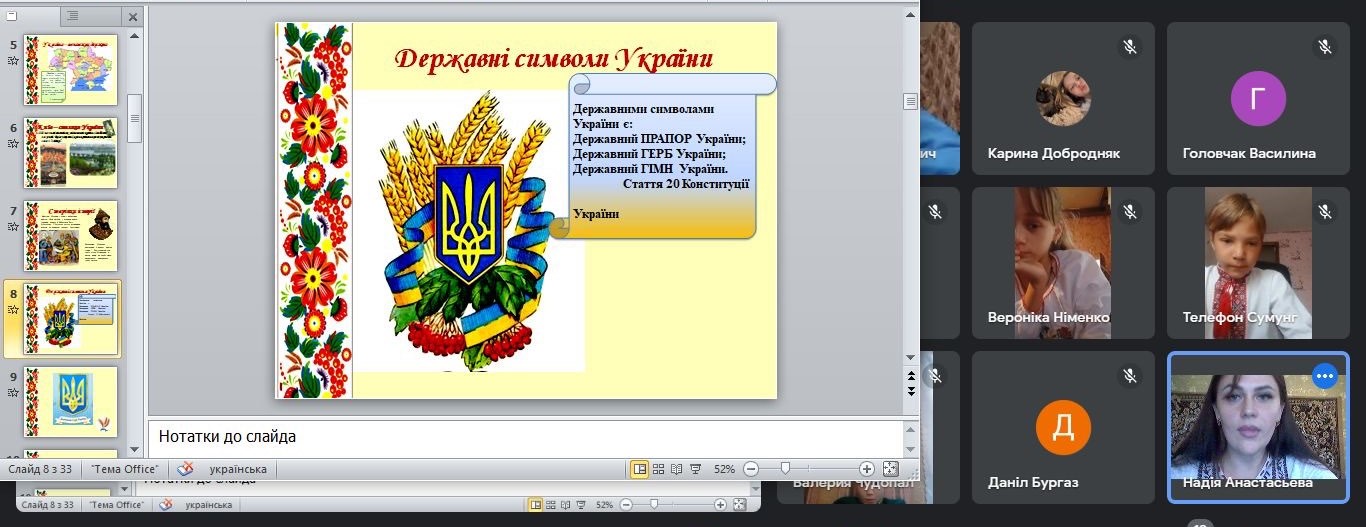1366x527 pixels.
Task: Select Вероніка Німенко's video tile
Action: tap(1063, 262)
